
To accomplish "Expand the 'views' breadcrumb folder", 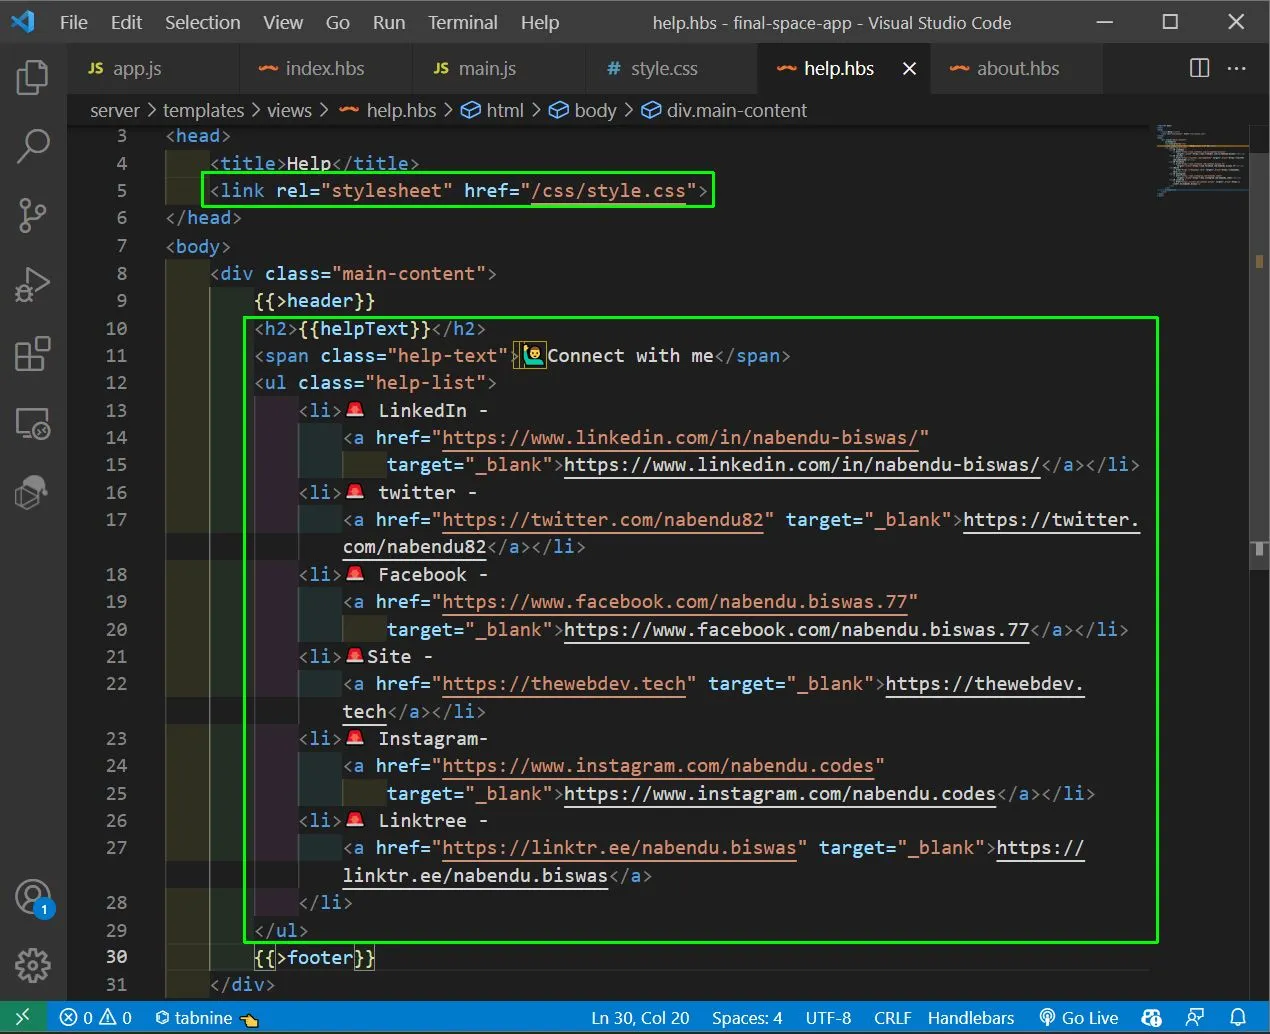I will click(x=289, y=110).
